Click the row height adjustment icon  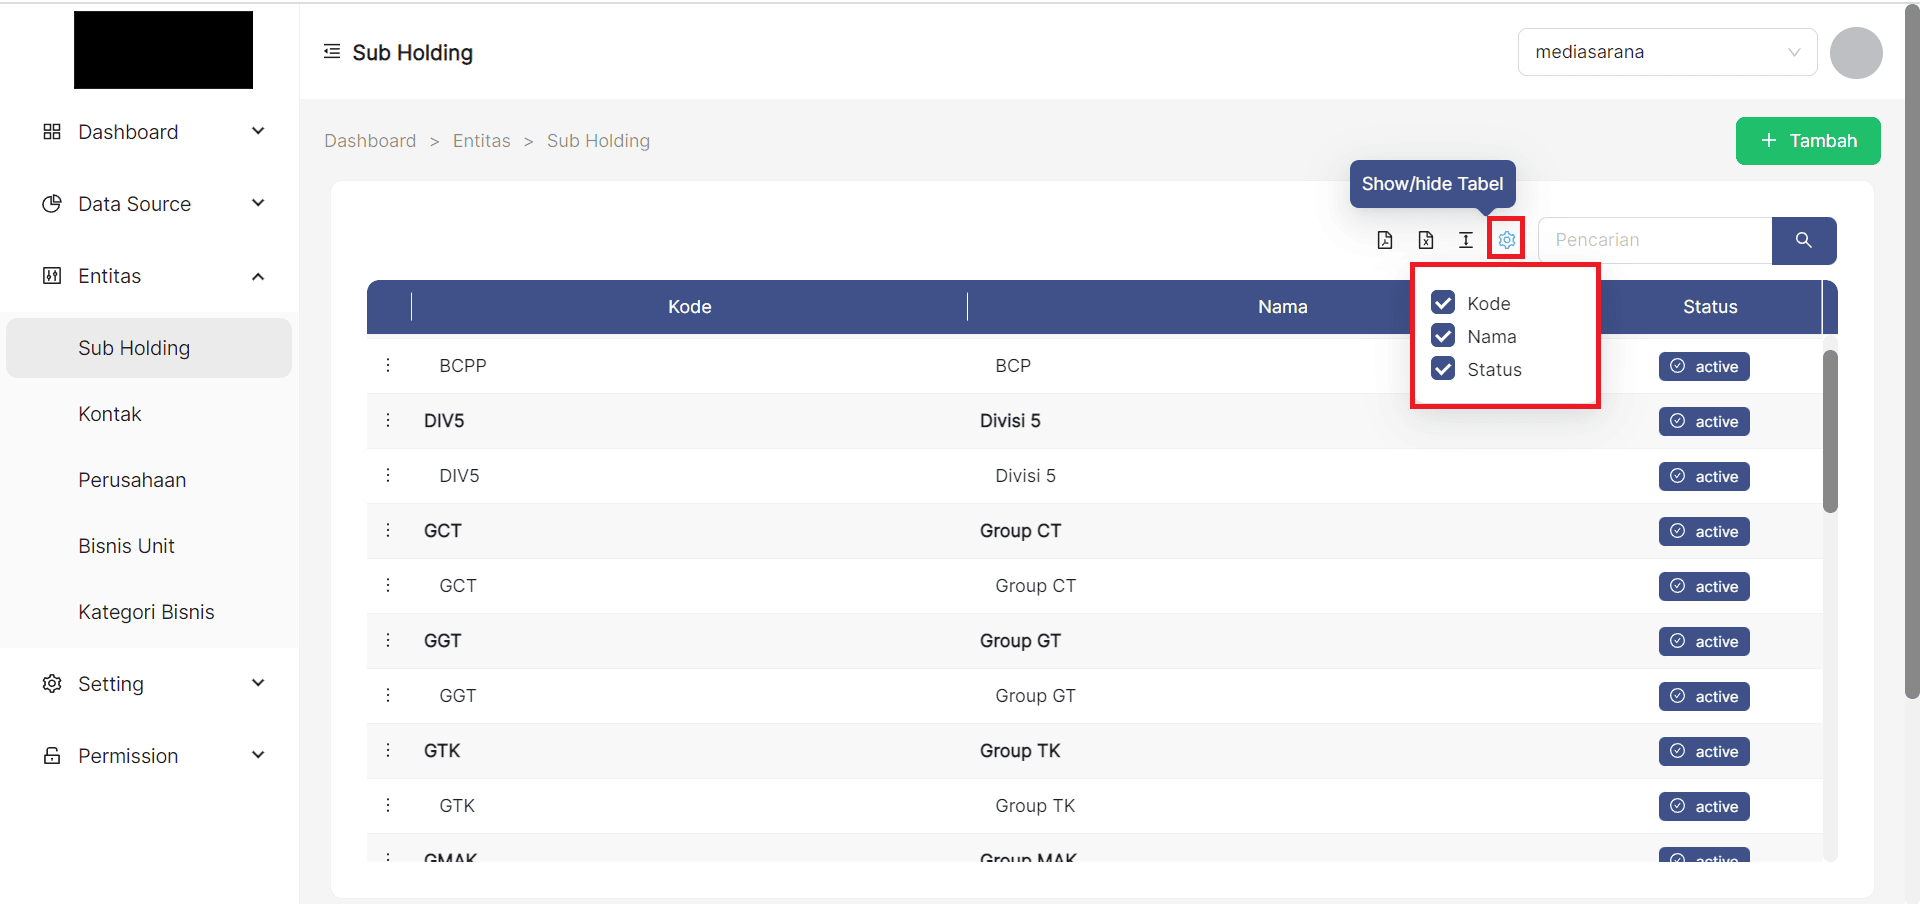tap(1466, 240)
